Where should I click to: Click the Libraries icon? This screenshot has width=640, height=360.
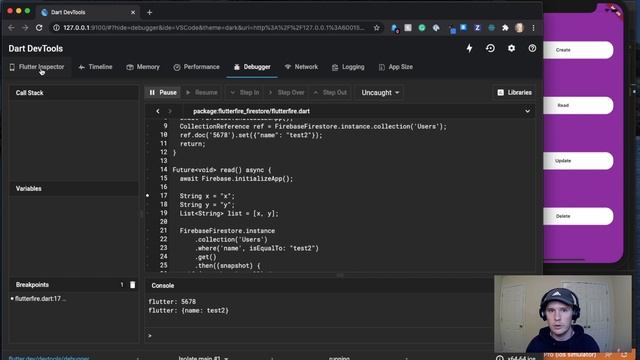tap(500, 93)
